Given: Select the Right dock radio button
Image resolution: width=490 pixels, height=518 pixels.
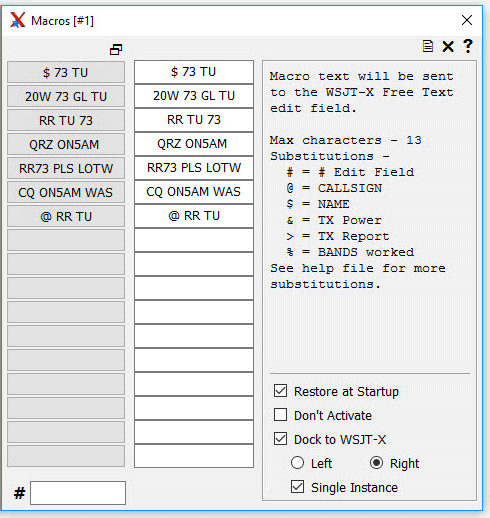Looking at the screenshot, I should point(376,463).
